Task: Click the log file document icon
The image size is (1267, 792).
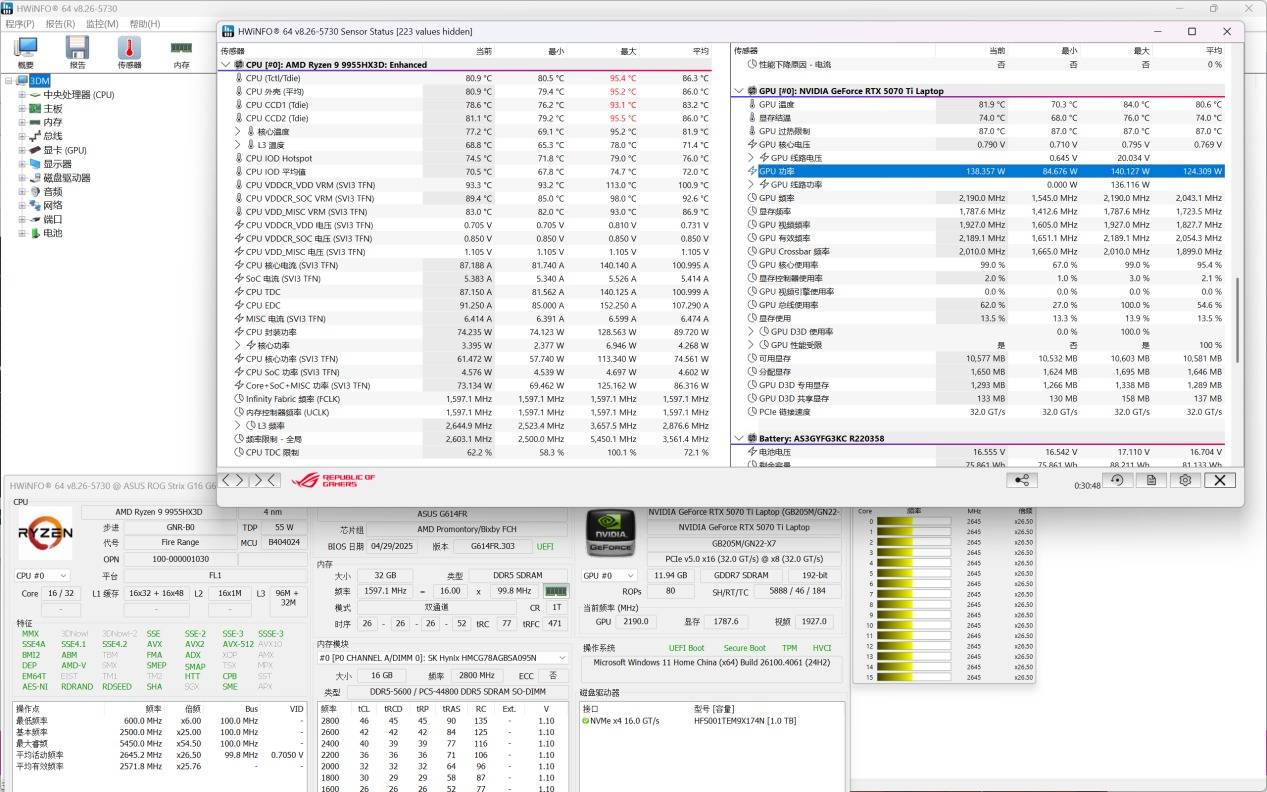Action: (x=1151, y=480)
